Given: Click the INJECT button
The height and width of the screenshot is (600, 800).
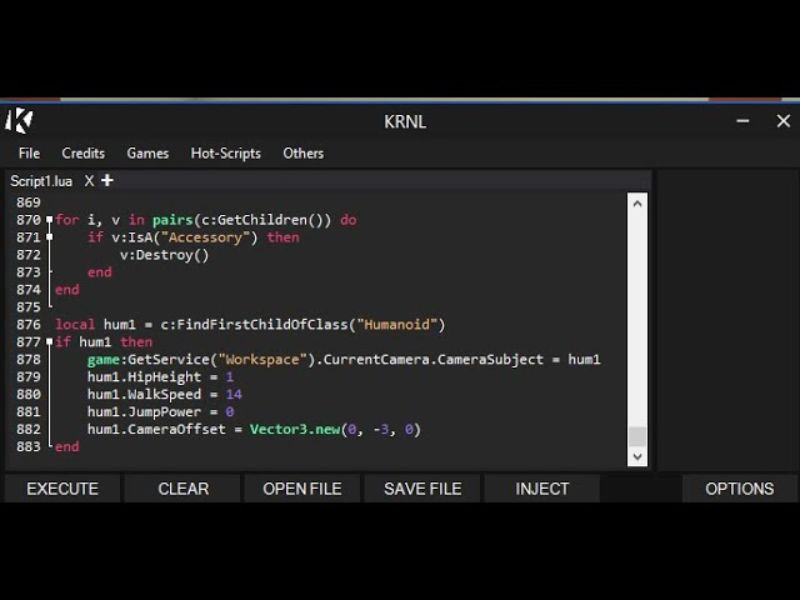Looking at the screenshot, I should click(542, 489).
